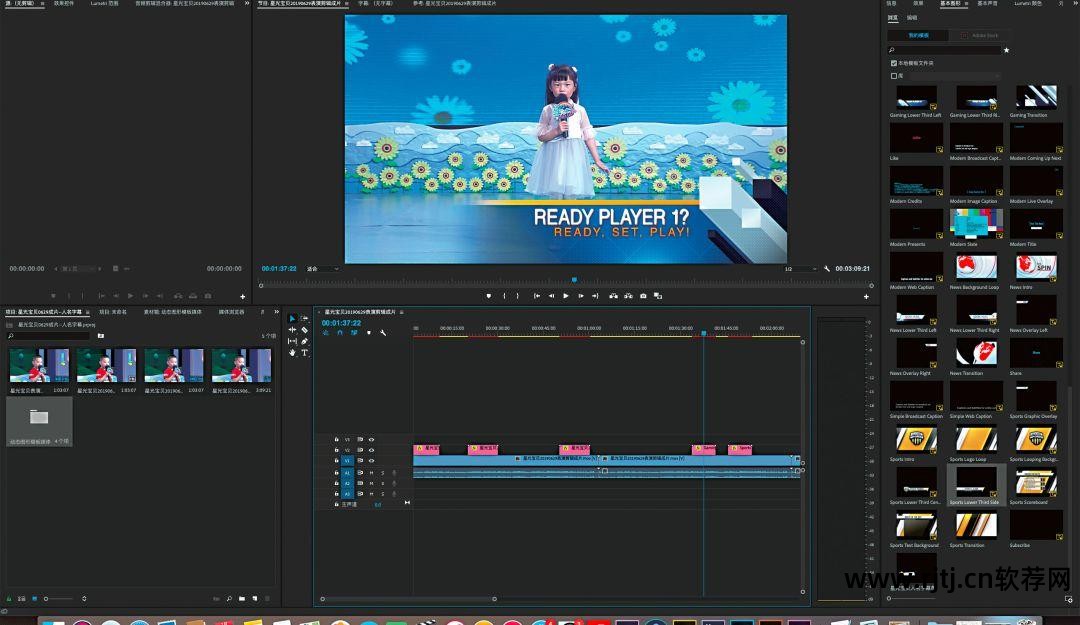Select the Type tool in the toolbar
This screenshot has height=625, width=1080.
coord(304,352)
